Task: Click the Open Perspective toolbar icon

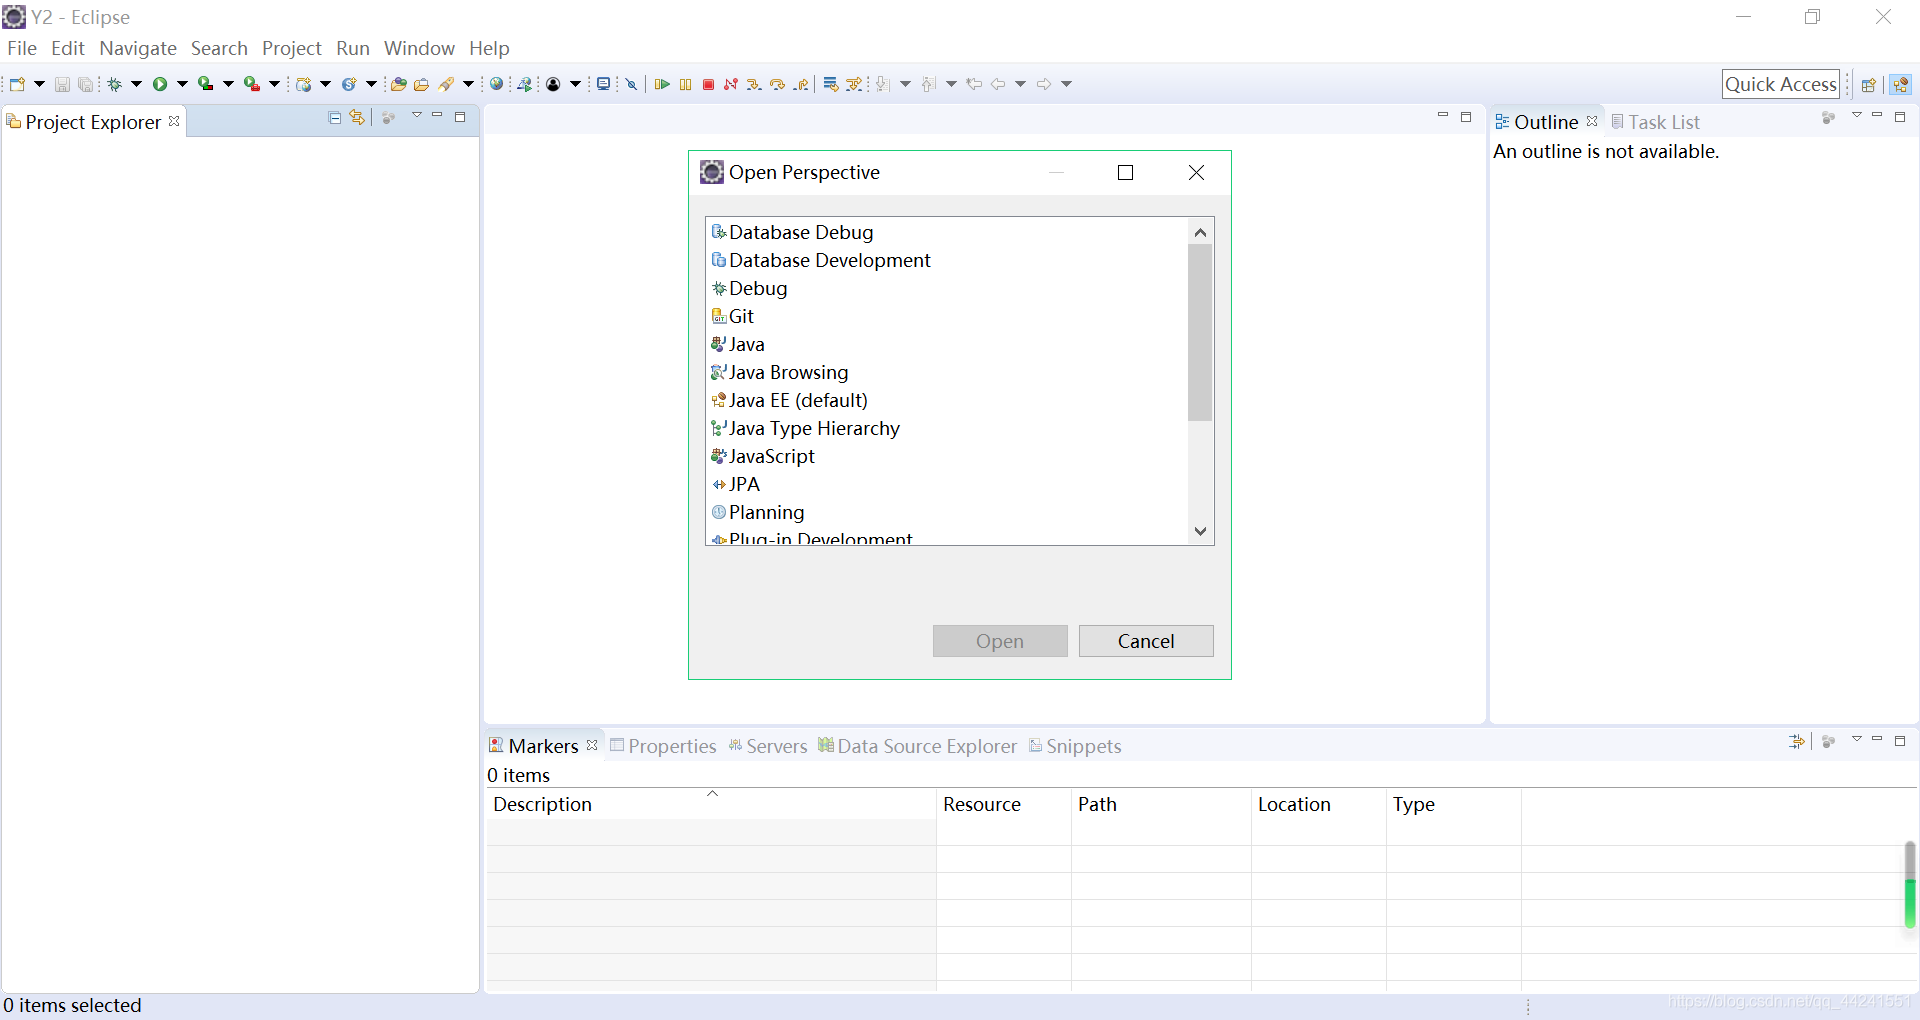Action: click(x=1868, y=85)
